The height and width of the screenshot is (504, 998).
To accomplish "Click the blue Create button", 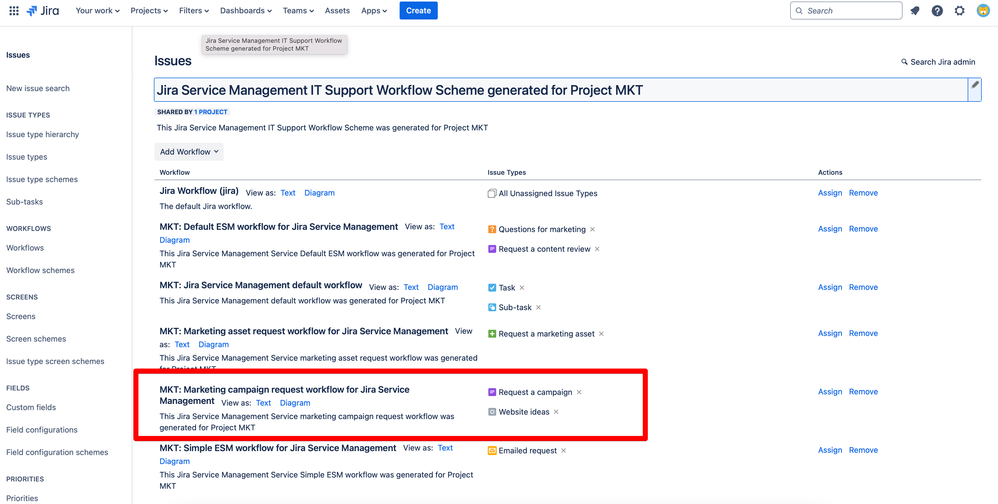I will coord(419,11).
